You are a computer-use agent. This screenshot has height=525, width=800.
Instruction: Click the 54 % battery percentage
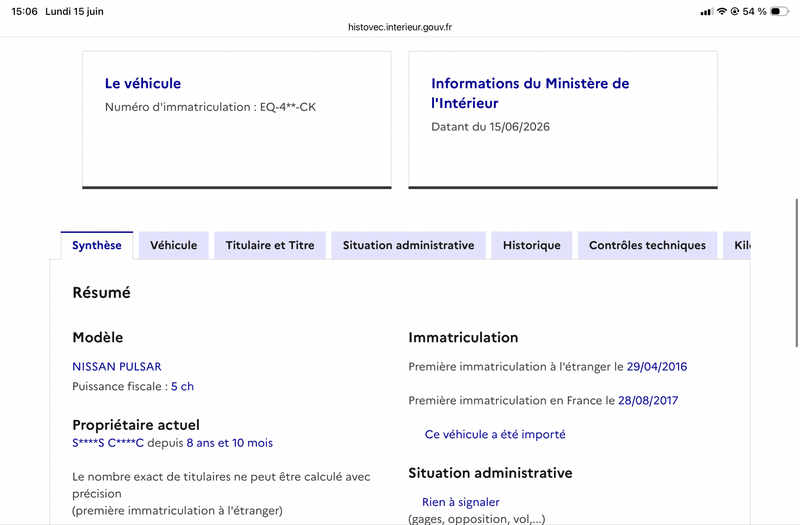(755, 11)
